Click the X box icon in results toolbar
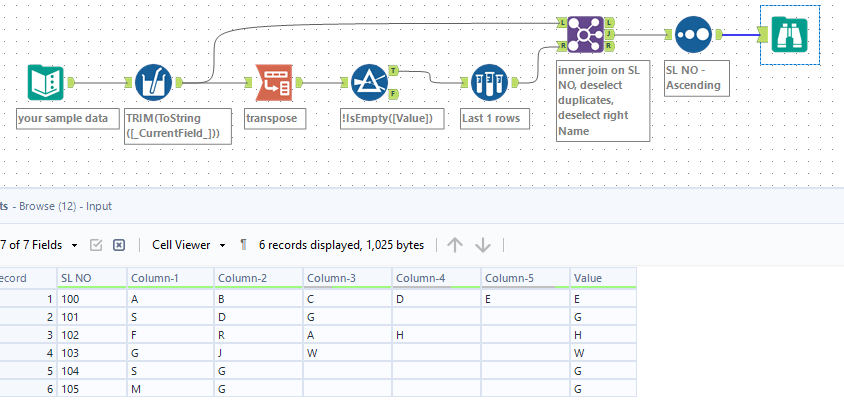844x410 pixels. [119, 244]
